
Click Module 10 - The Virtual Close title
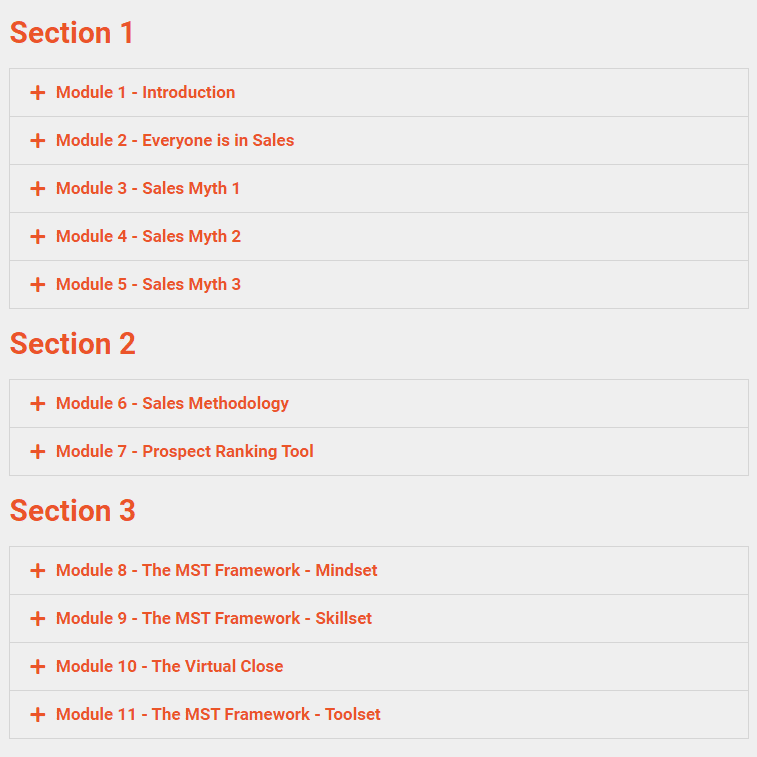169,667
